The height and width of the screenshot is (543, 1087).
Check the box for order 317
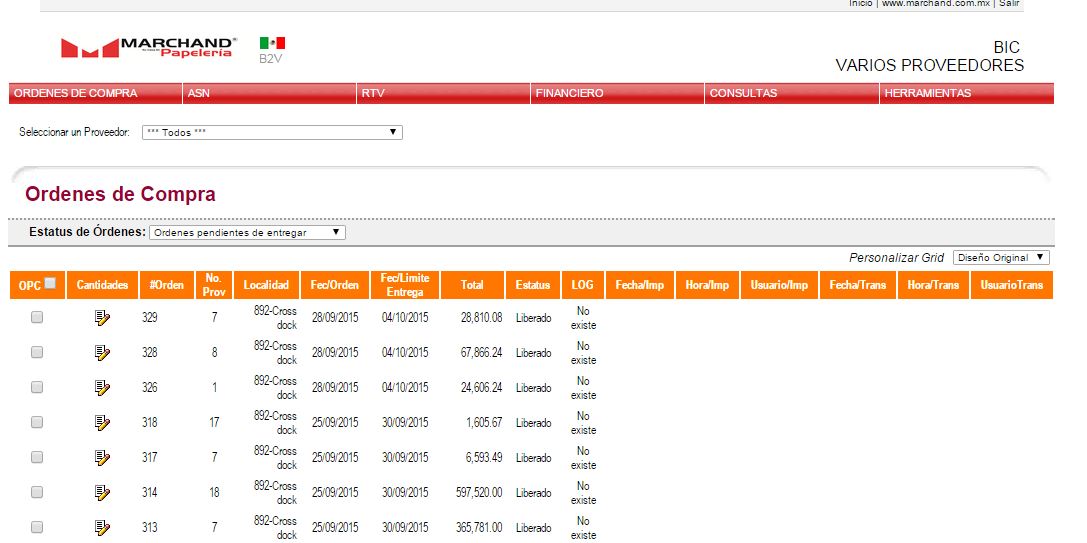point(37,457)
